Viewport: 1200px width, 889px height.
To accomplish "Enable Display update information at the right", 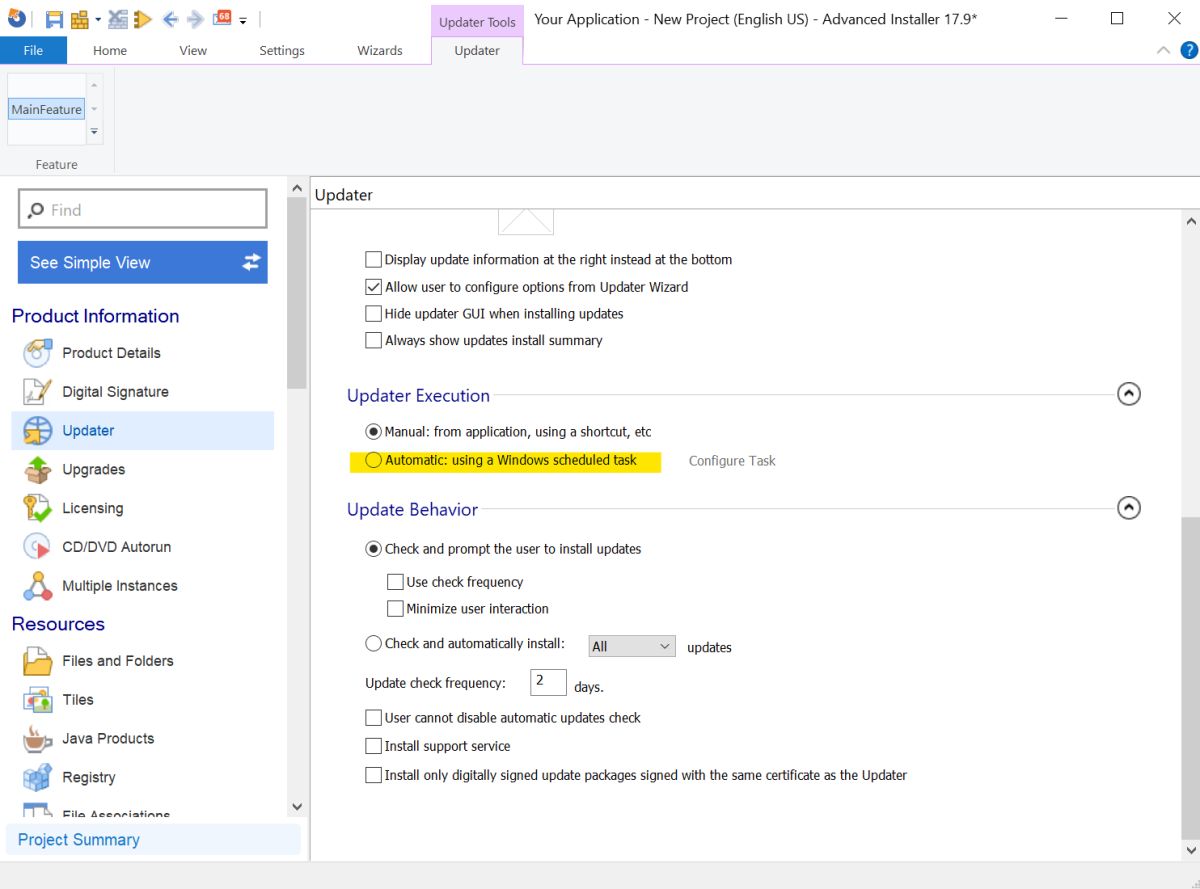I will pos(373,260).
